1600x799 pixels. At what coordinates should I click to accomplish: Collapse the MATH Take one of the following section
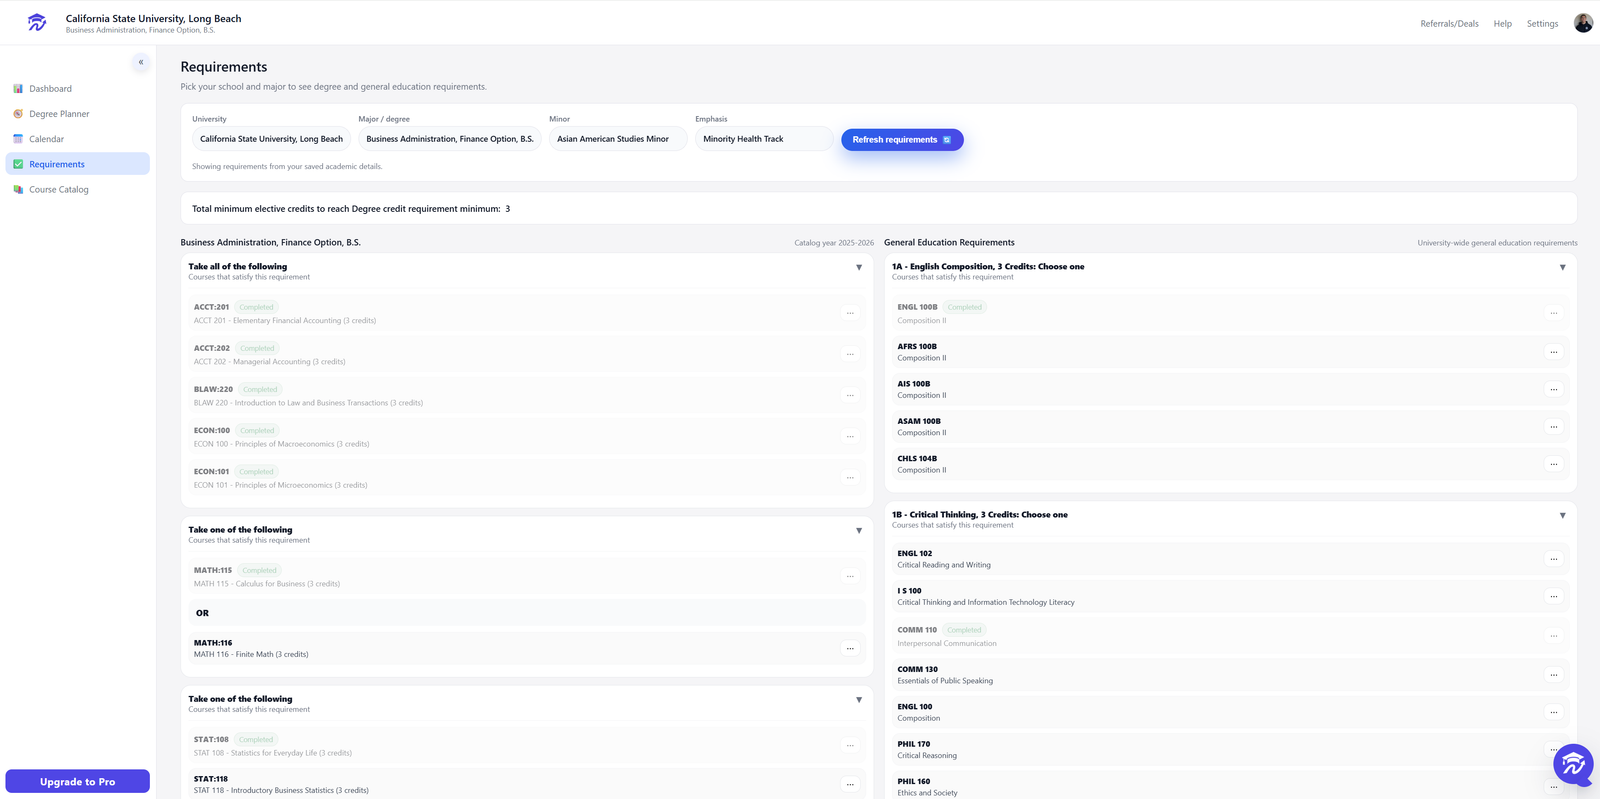(859, 530)
